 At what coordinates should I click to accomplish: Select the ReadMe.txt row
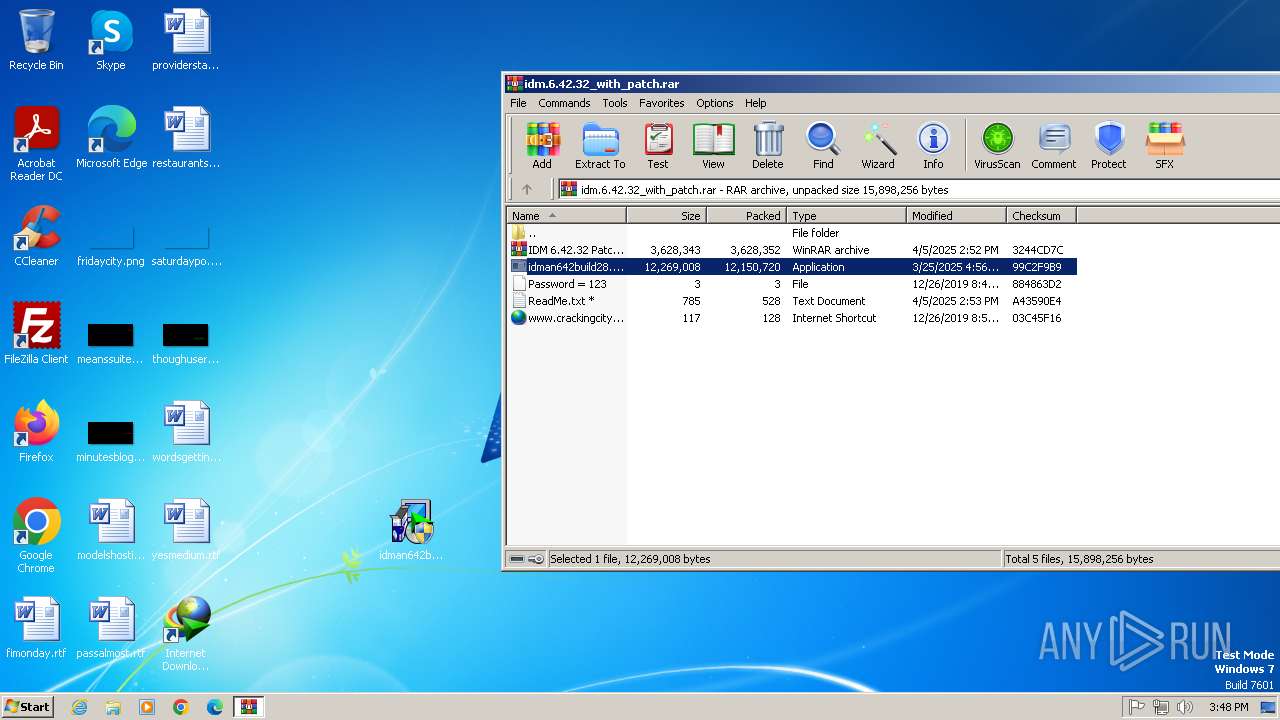point(792,301)
